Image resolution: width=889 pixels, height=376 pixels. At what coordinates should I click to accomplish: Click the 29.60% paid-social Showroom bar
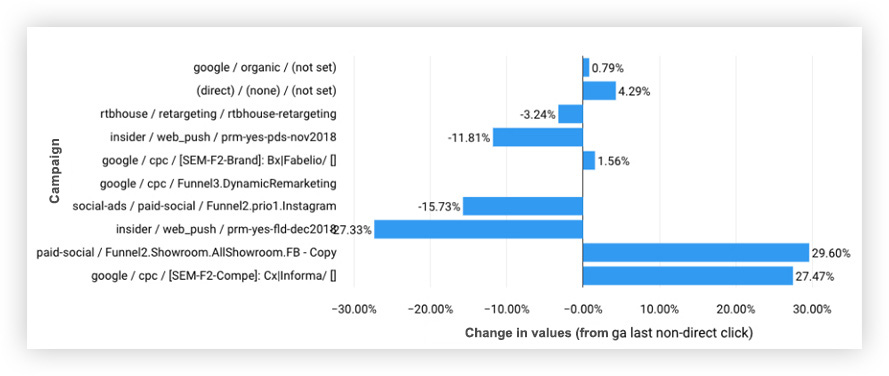coord(696,252)
